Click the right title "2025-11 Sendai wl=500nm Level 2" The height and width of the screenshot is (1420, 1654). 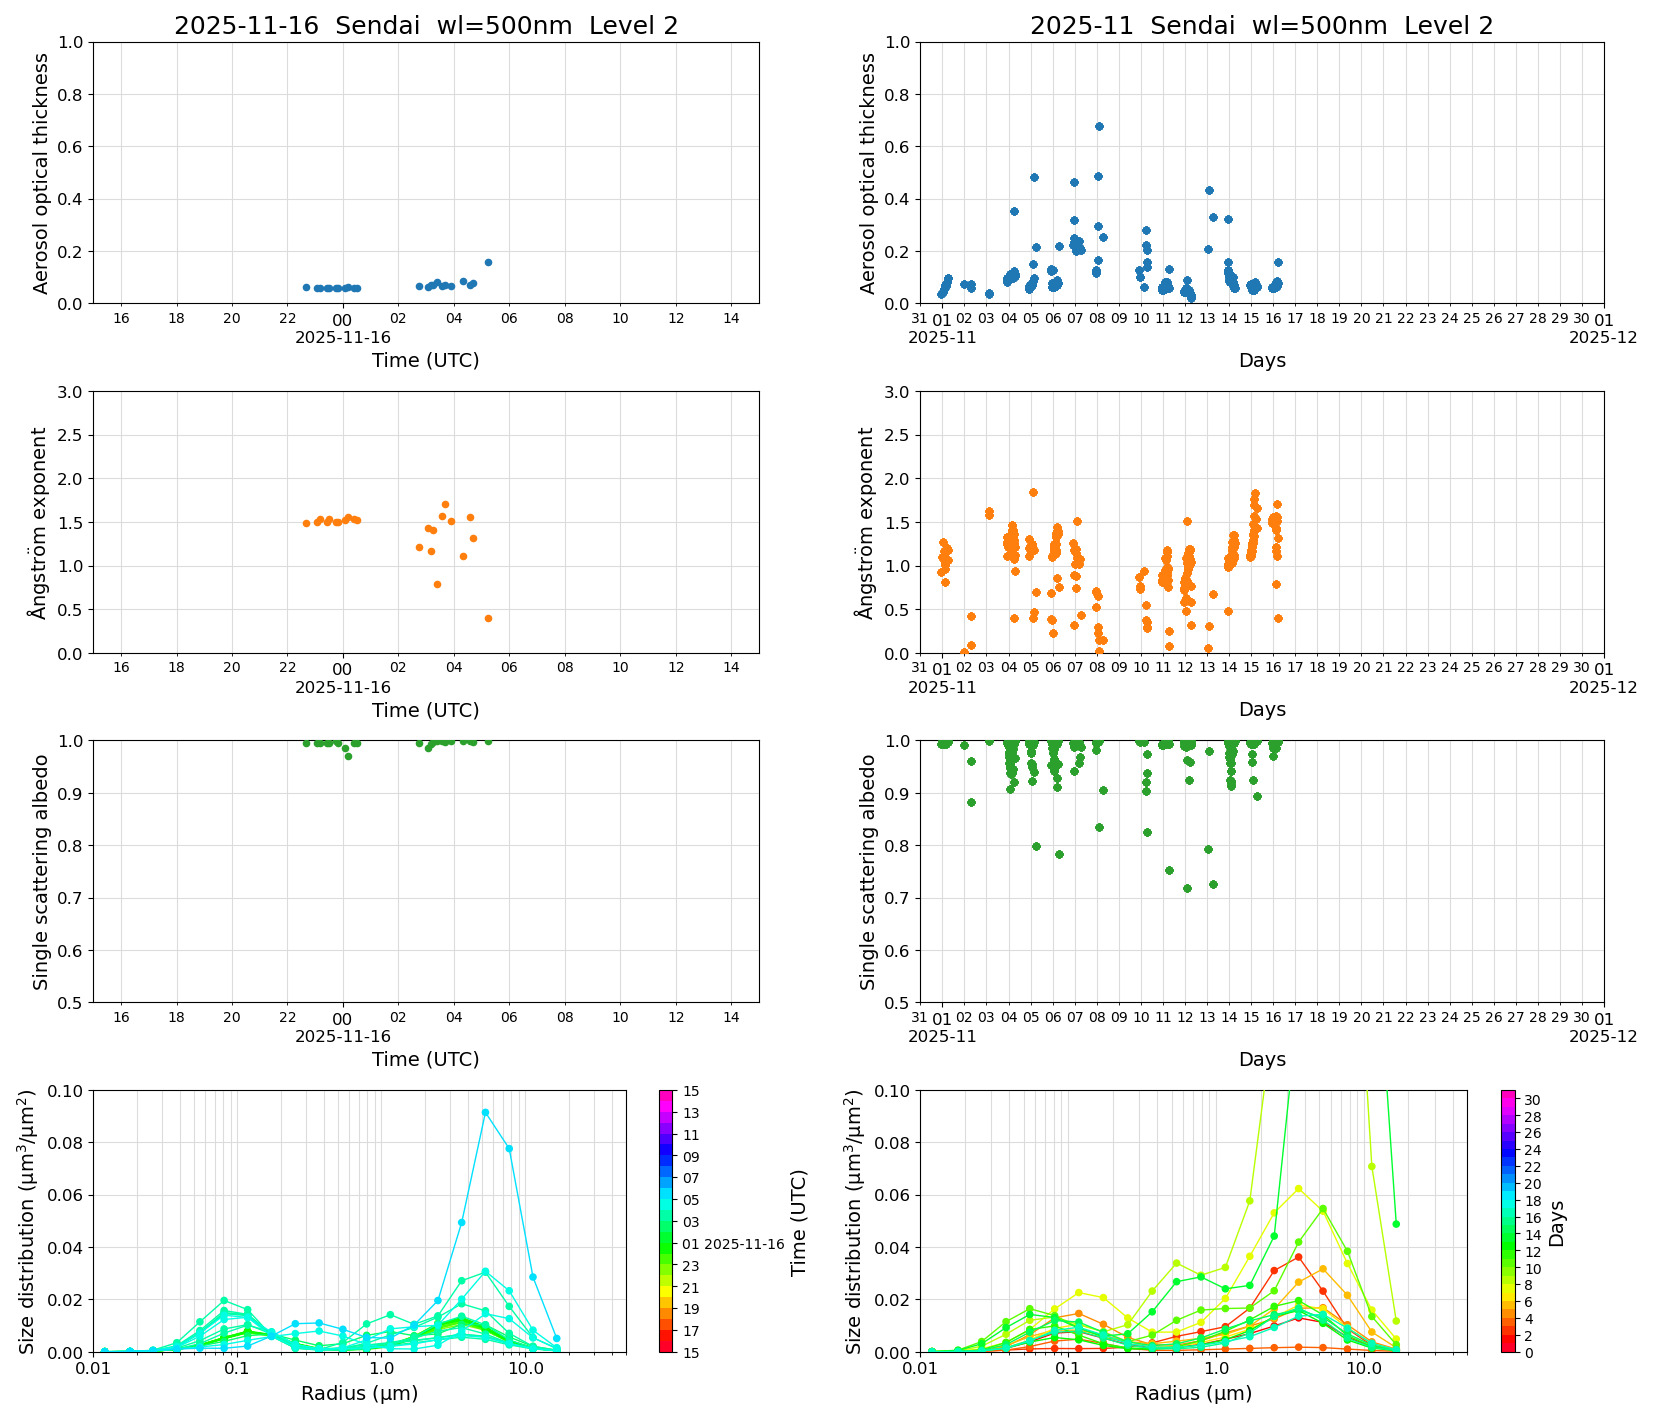coord(1261,26)
